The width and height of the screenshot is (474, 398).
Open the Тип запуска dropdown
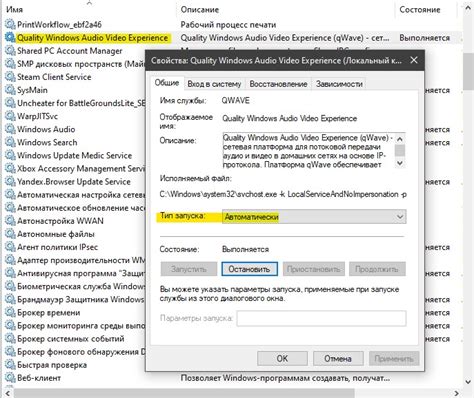314,217
